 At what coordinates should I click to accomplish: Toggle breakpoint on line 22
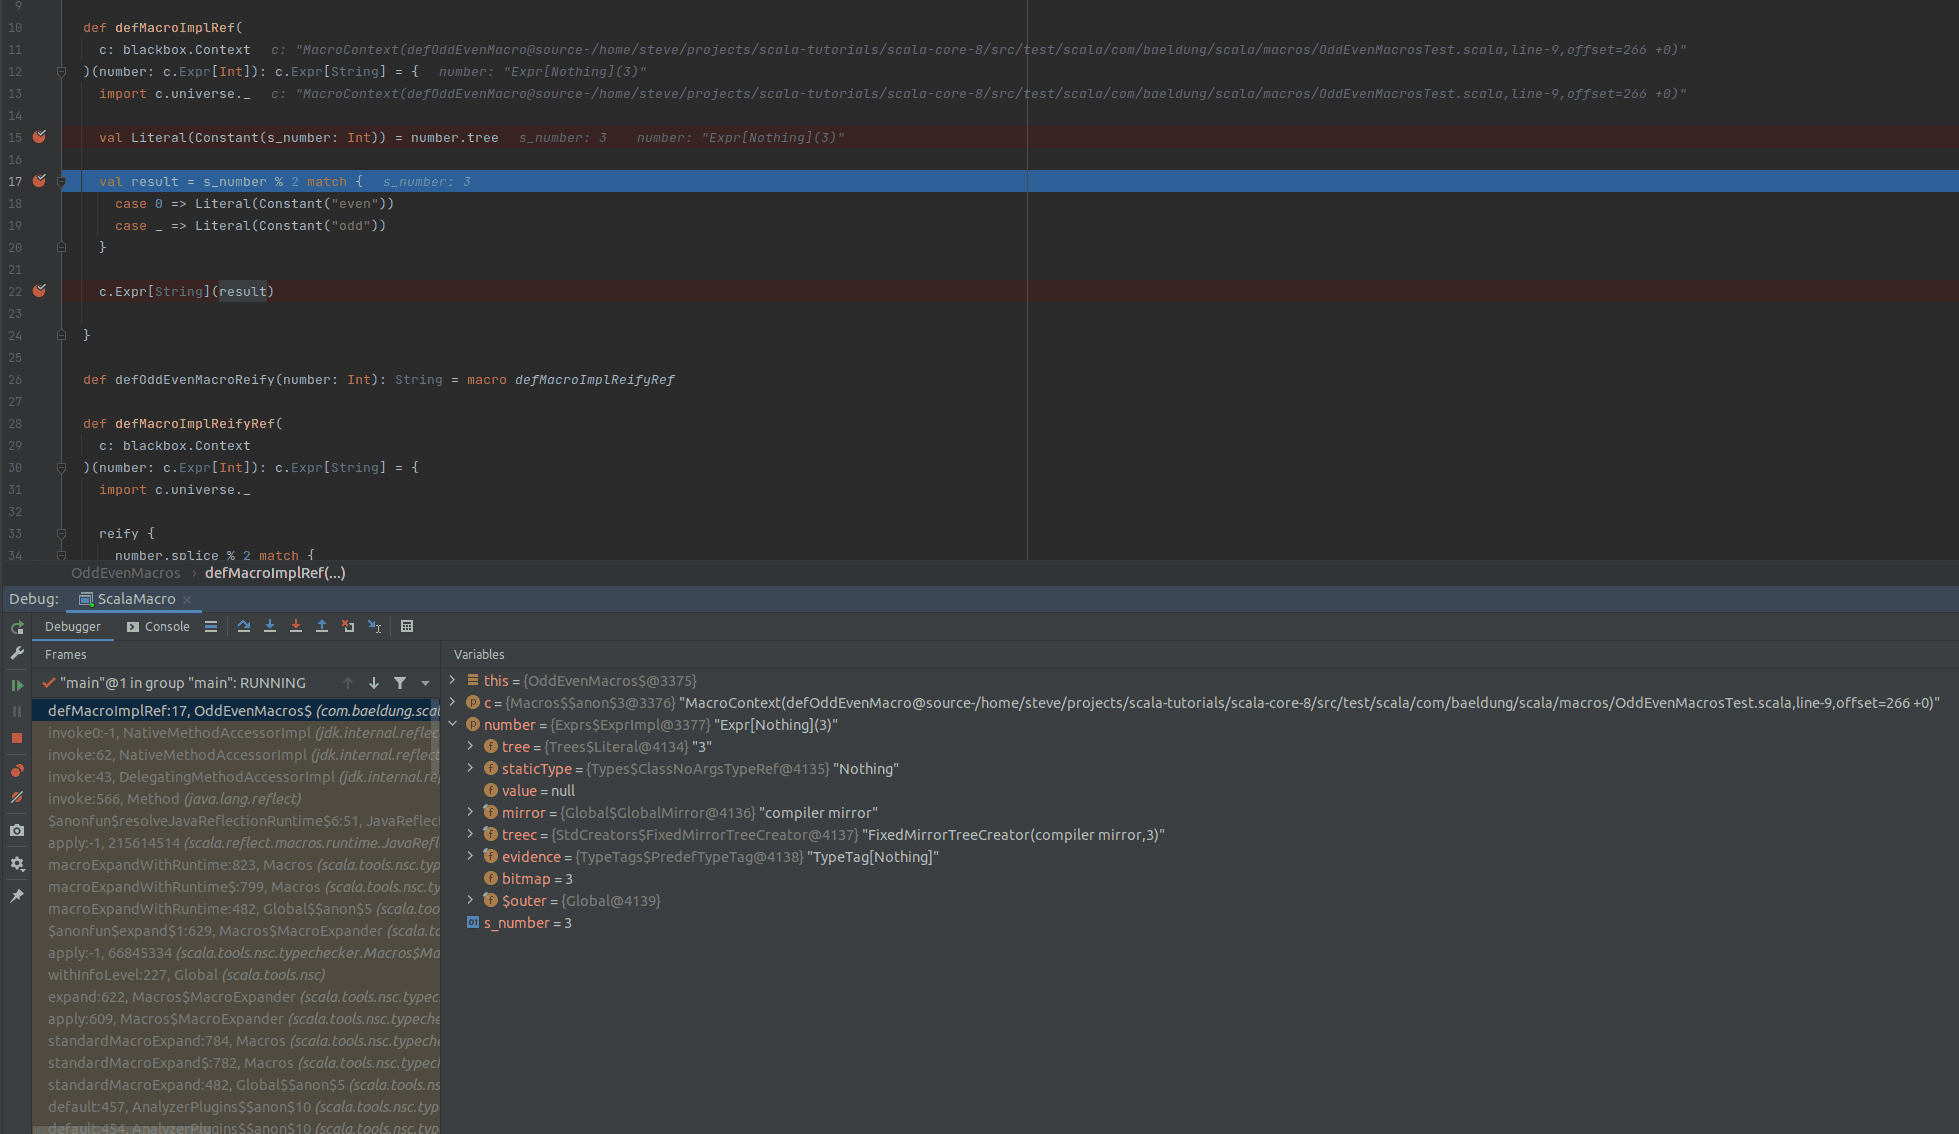[x=39, y=291]
